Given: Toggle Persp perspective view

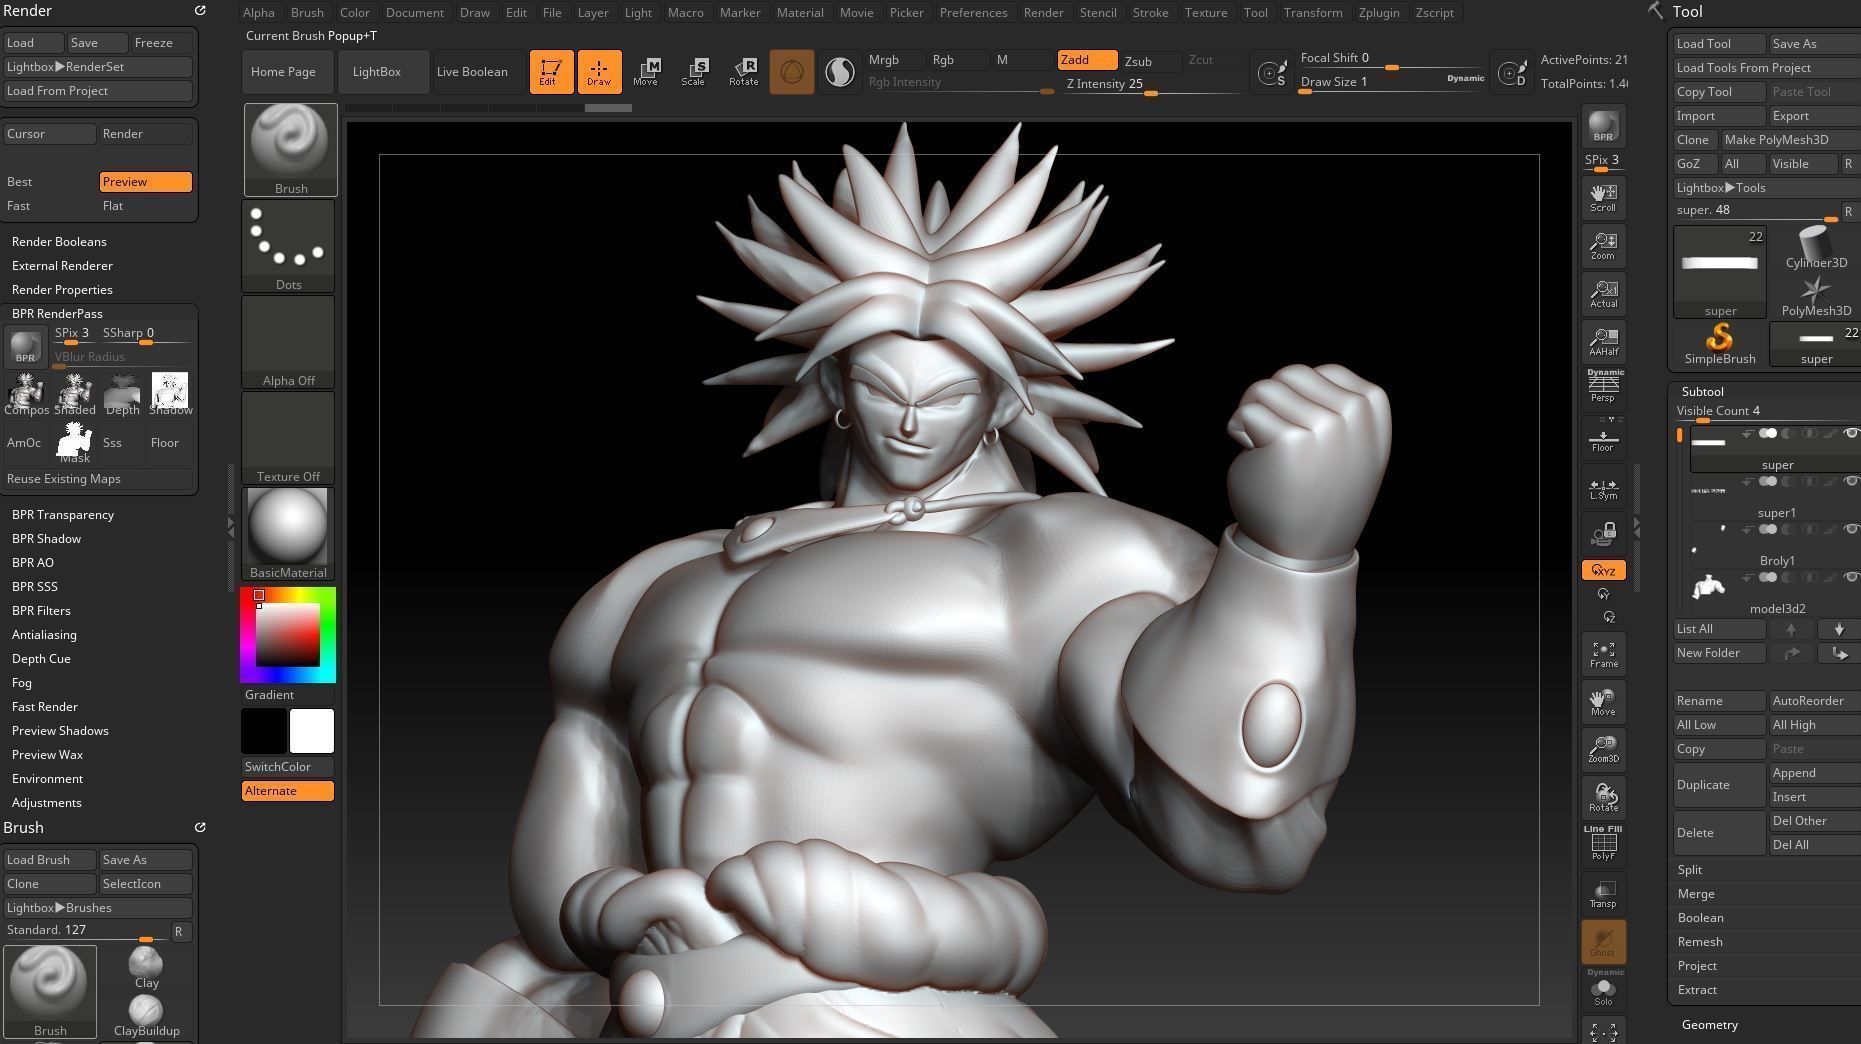Looking at the screenshot, I should (1603, 386).
